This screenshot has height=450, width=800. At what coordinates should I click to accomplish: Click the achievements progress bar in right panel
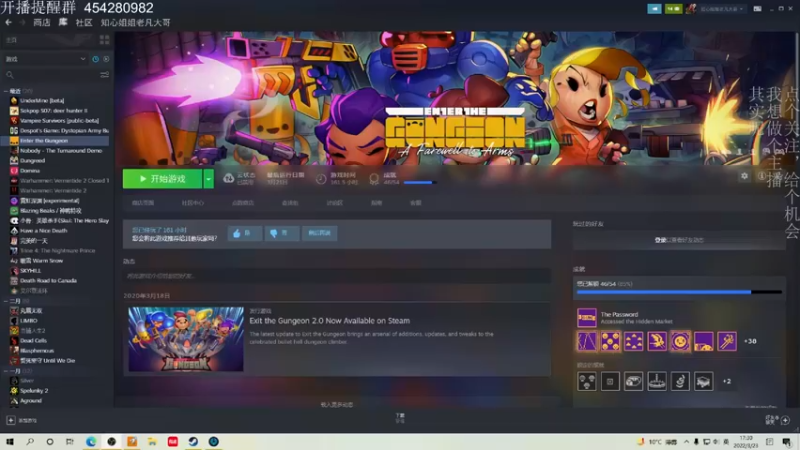click(x=679, y=292)
